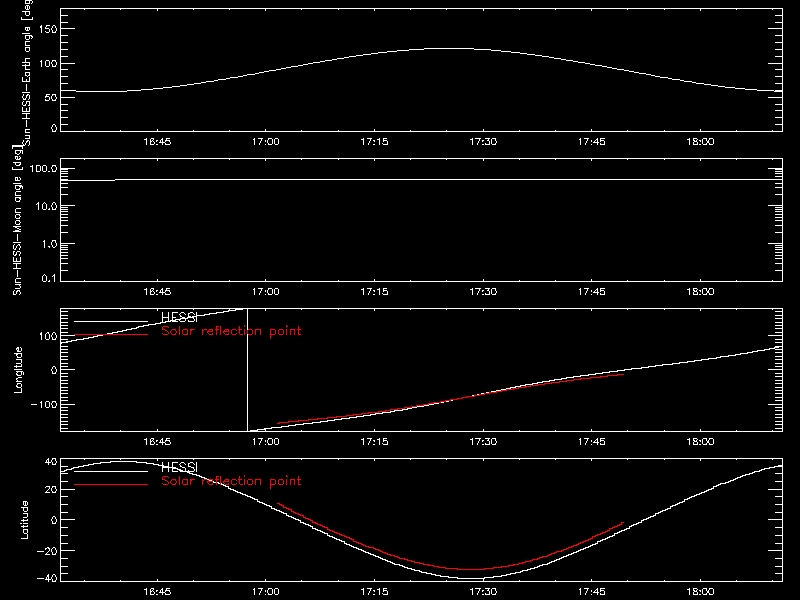
Task: Select 18:00 time label under Longitude plot
Action: [x=700, y=441]
